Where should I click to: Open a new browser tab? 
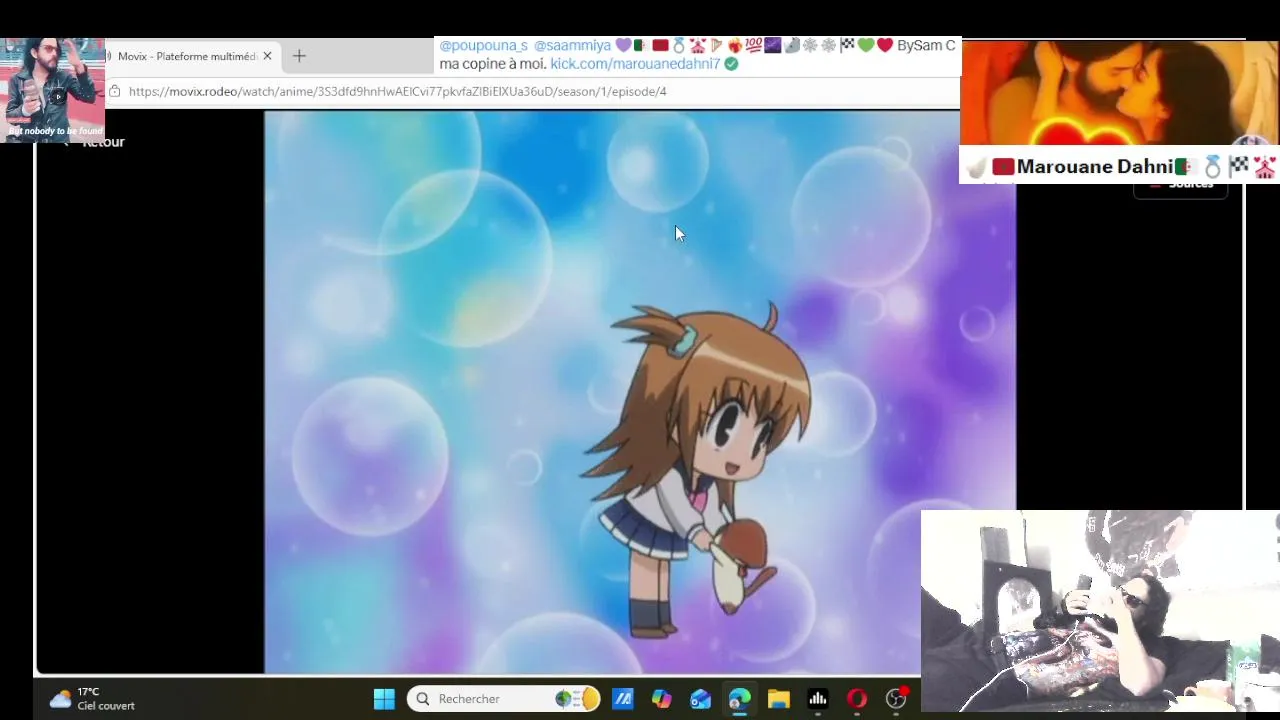[299, 56]
